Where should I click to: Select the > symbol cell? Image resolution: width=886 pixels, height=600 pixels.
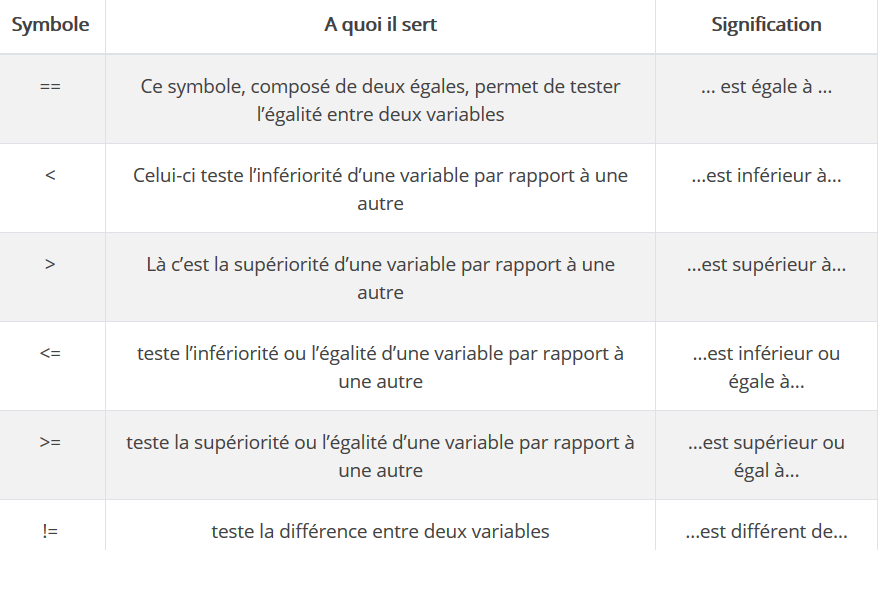coord(50,264)
